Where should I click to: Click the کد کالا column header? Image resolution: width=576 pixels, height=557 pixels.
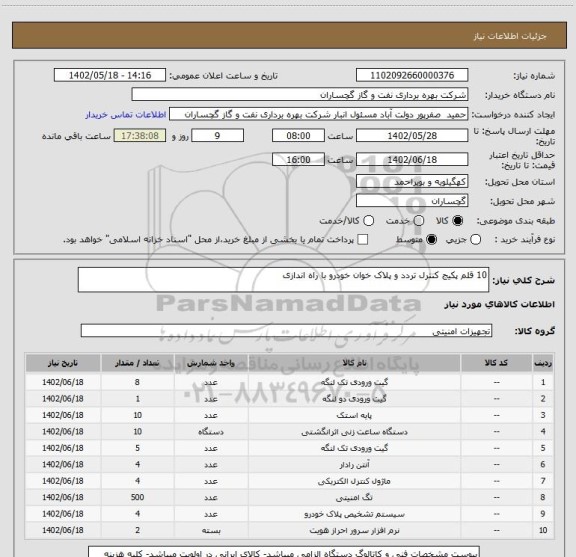click(496, 363)
